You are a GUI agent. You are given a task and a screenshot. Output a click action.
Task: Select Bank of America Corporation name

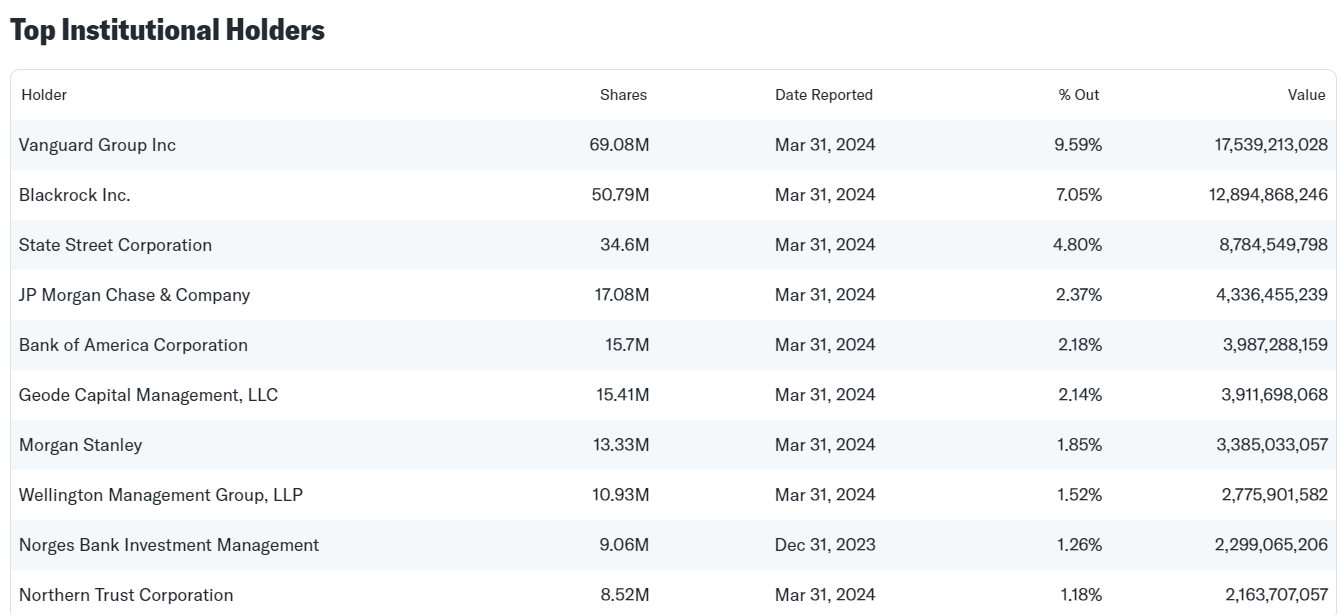tap(133, 345)
